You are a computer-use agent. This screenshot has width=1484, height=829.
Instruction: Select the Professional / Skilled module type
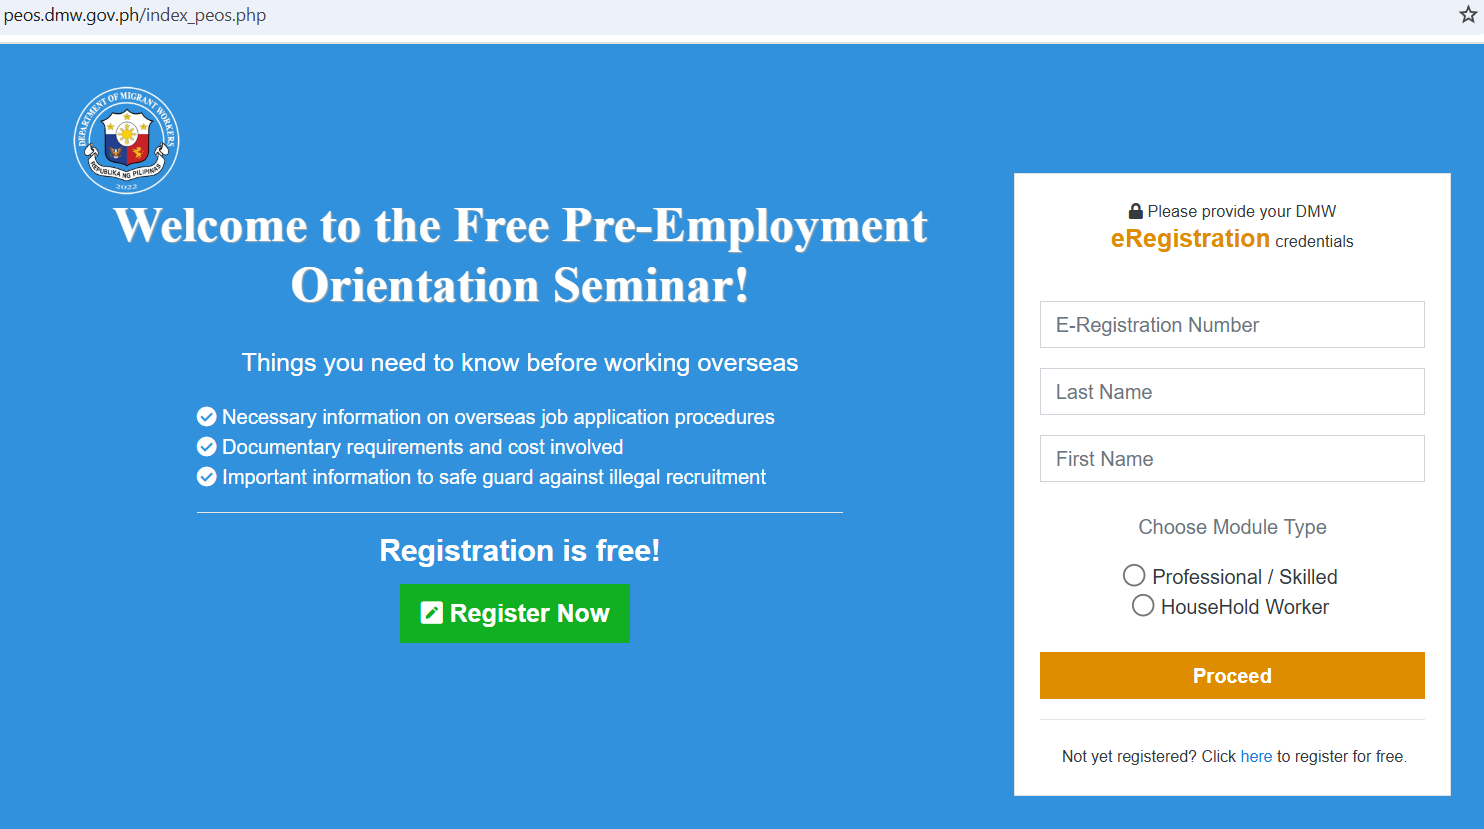(x=1134, y=576)
